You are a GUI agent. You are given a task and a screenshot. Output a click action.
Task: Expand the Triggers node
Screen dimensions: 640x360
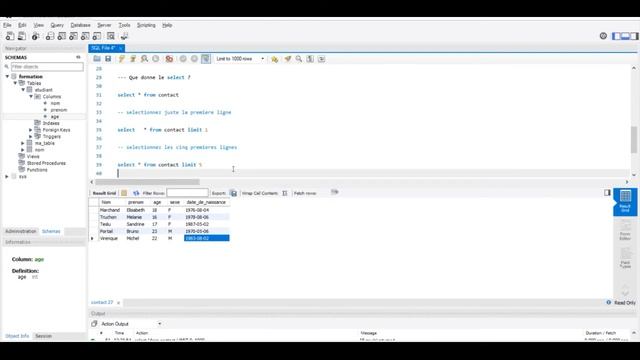tap(31, 137)
